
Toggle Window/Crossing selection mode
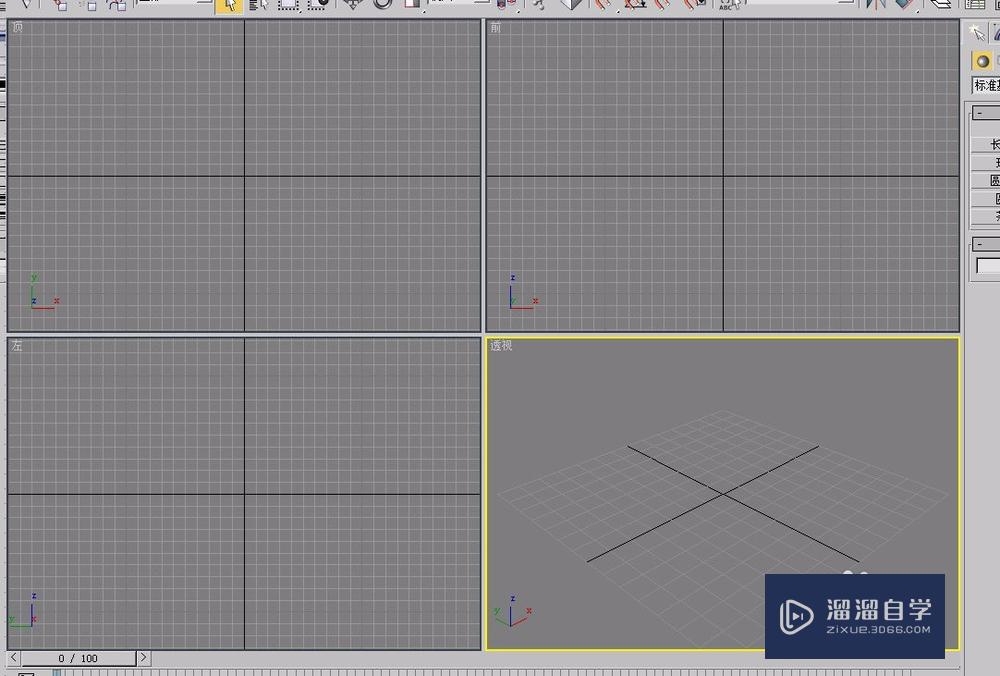(x=318, y=4)
